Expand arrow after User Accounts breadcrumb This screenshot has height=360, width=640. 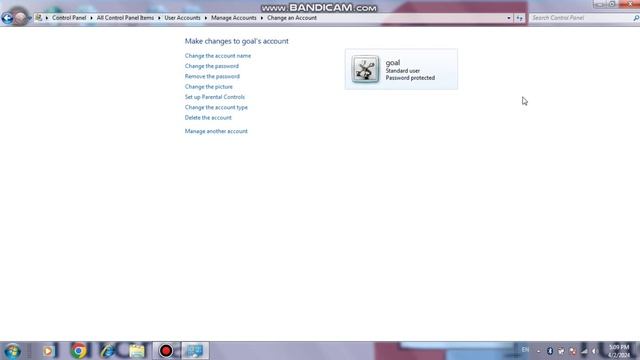click(x=206, y=18)
